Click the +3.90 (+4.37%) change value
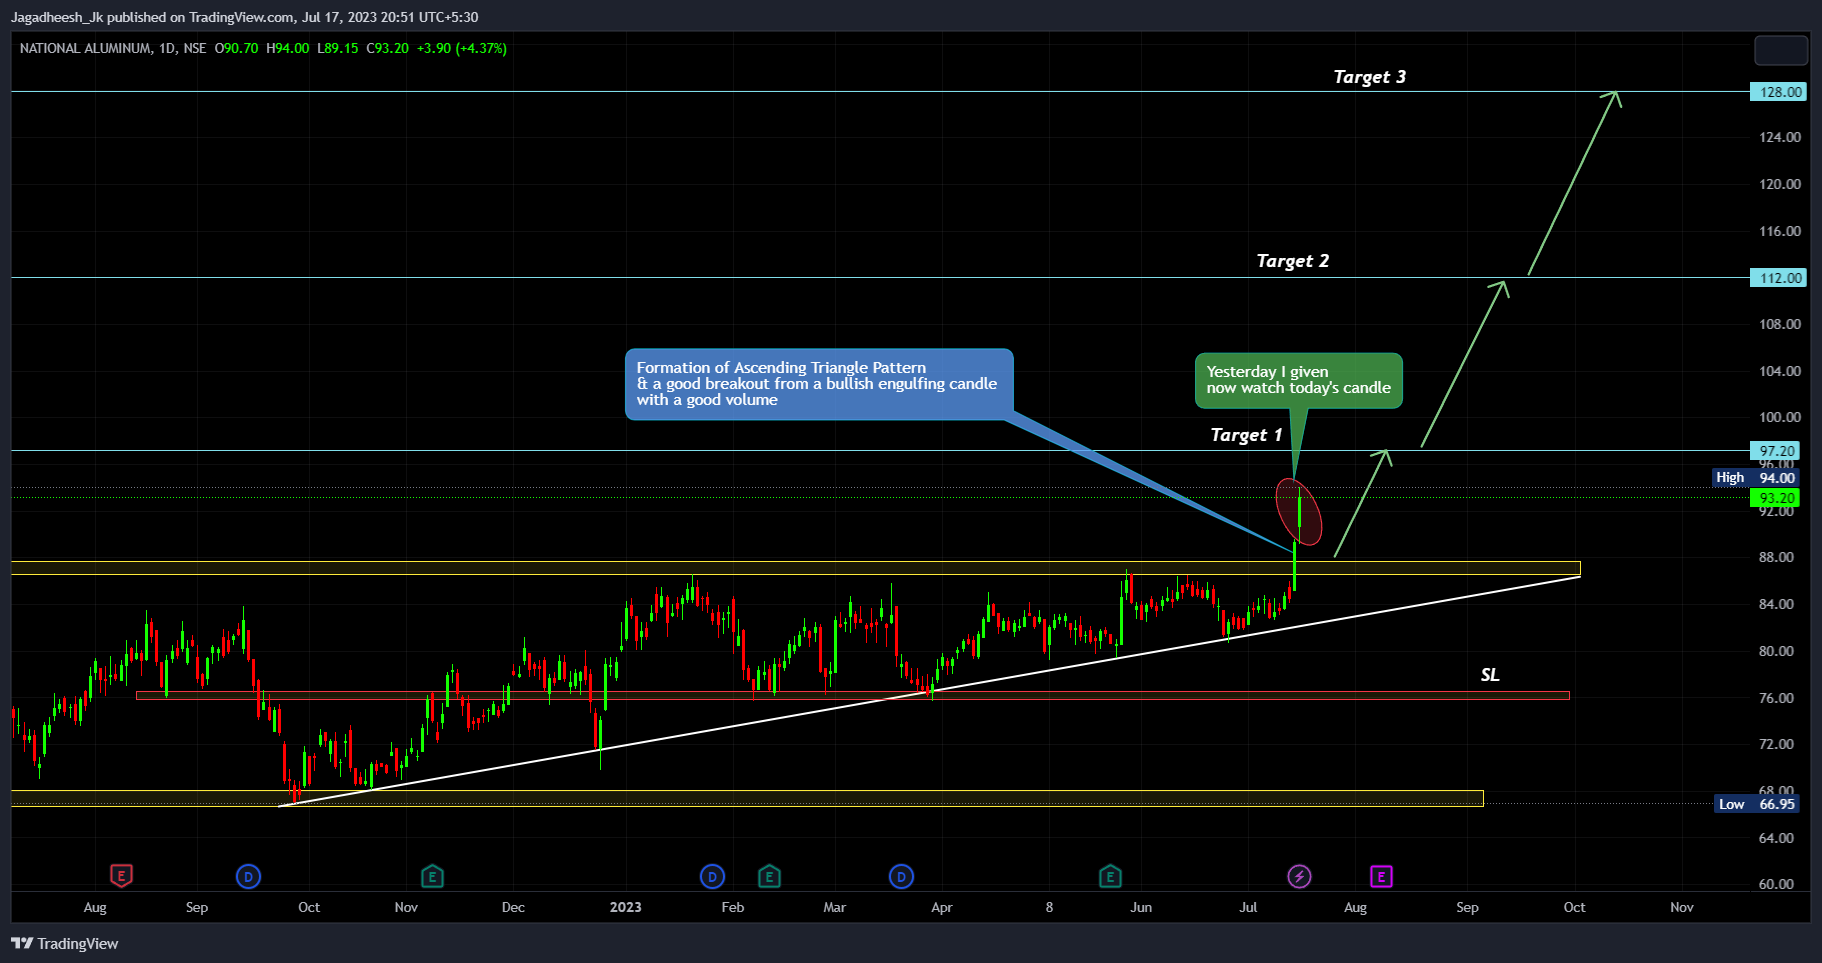 (462, 48)
